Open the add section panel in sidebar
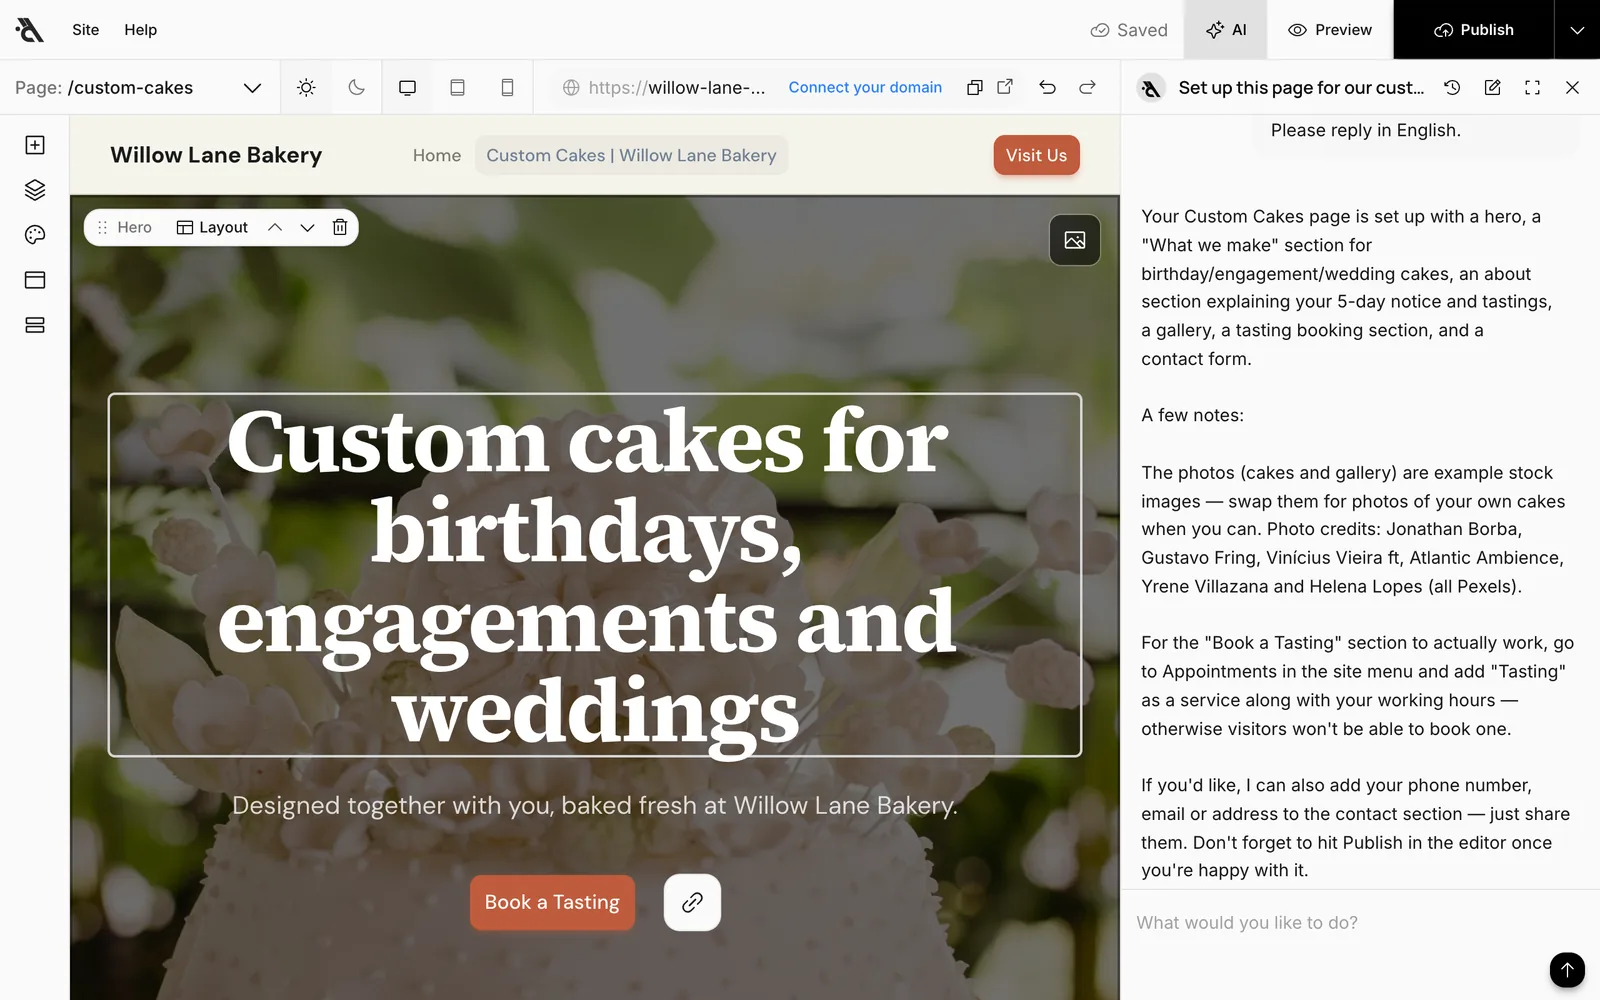The image size is (1600, 1000). (35, 145)
